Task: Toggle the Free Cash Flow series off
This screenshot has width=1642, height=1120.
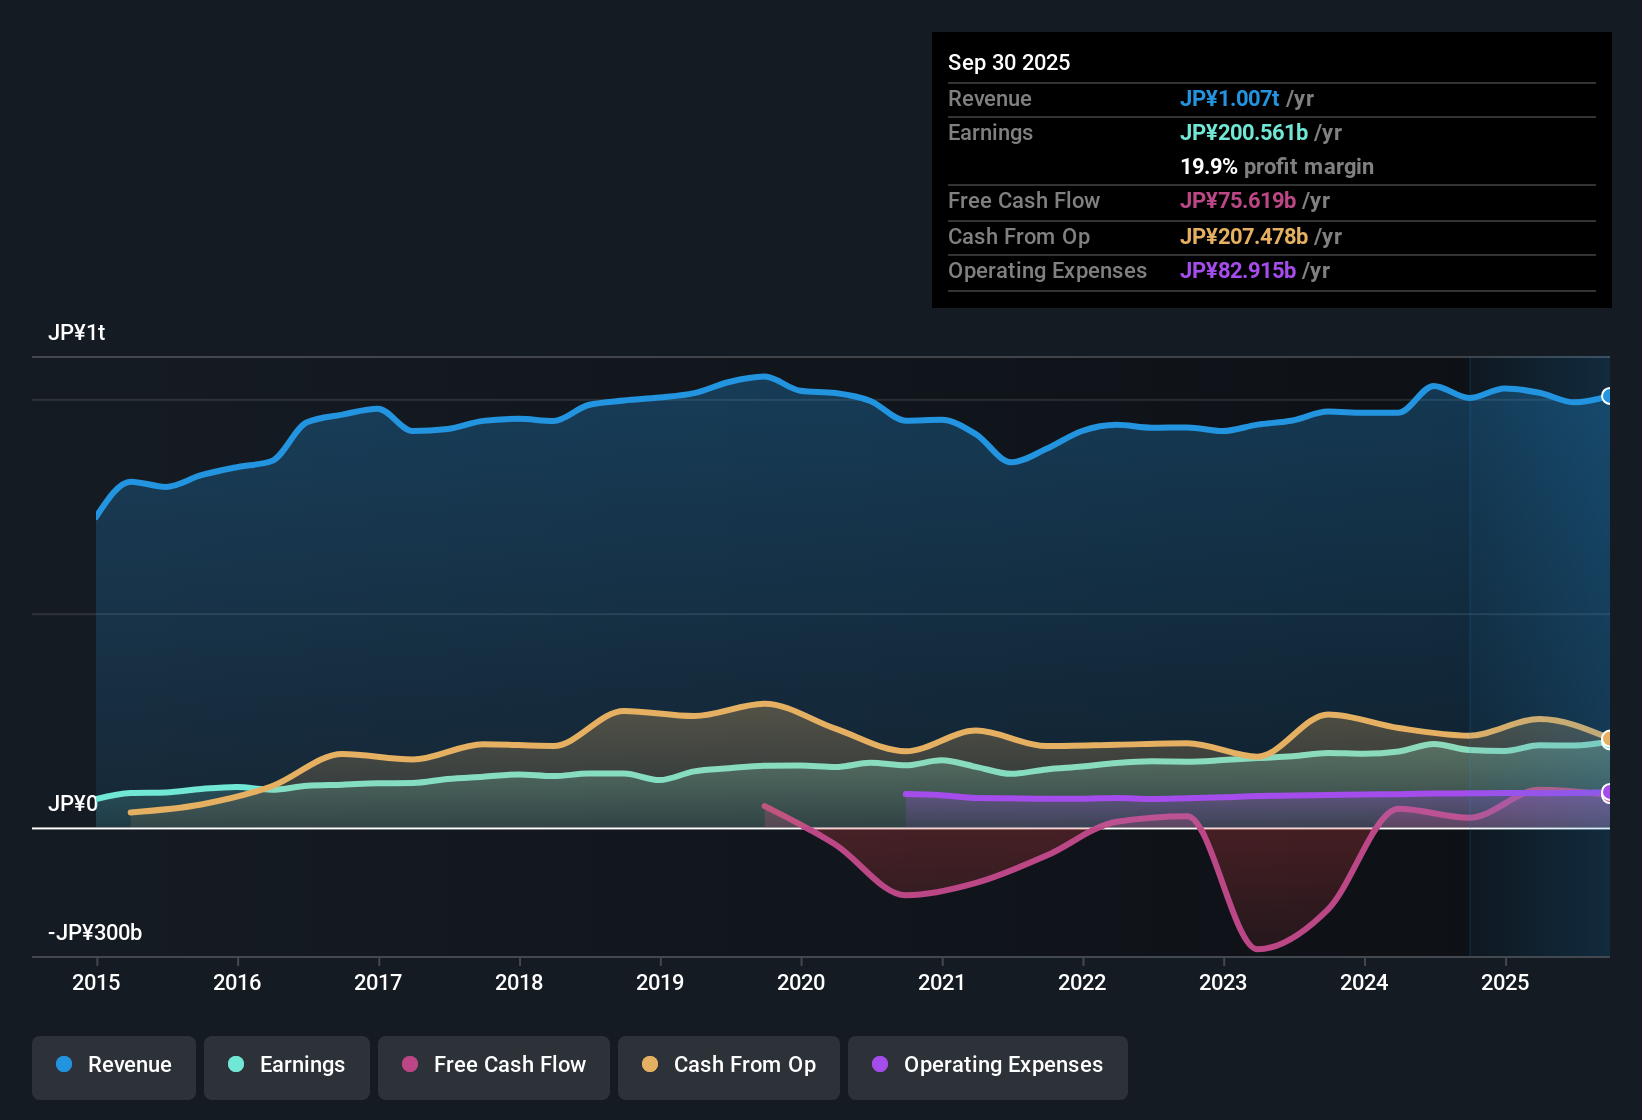Action: [x=493, y=1065]
